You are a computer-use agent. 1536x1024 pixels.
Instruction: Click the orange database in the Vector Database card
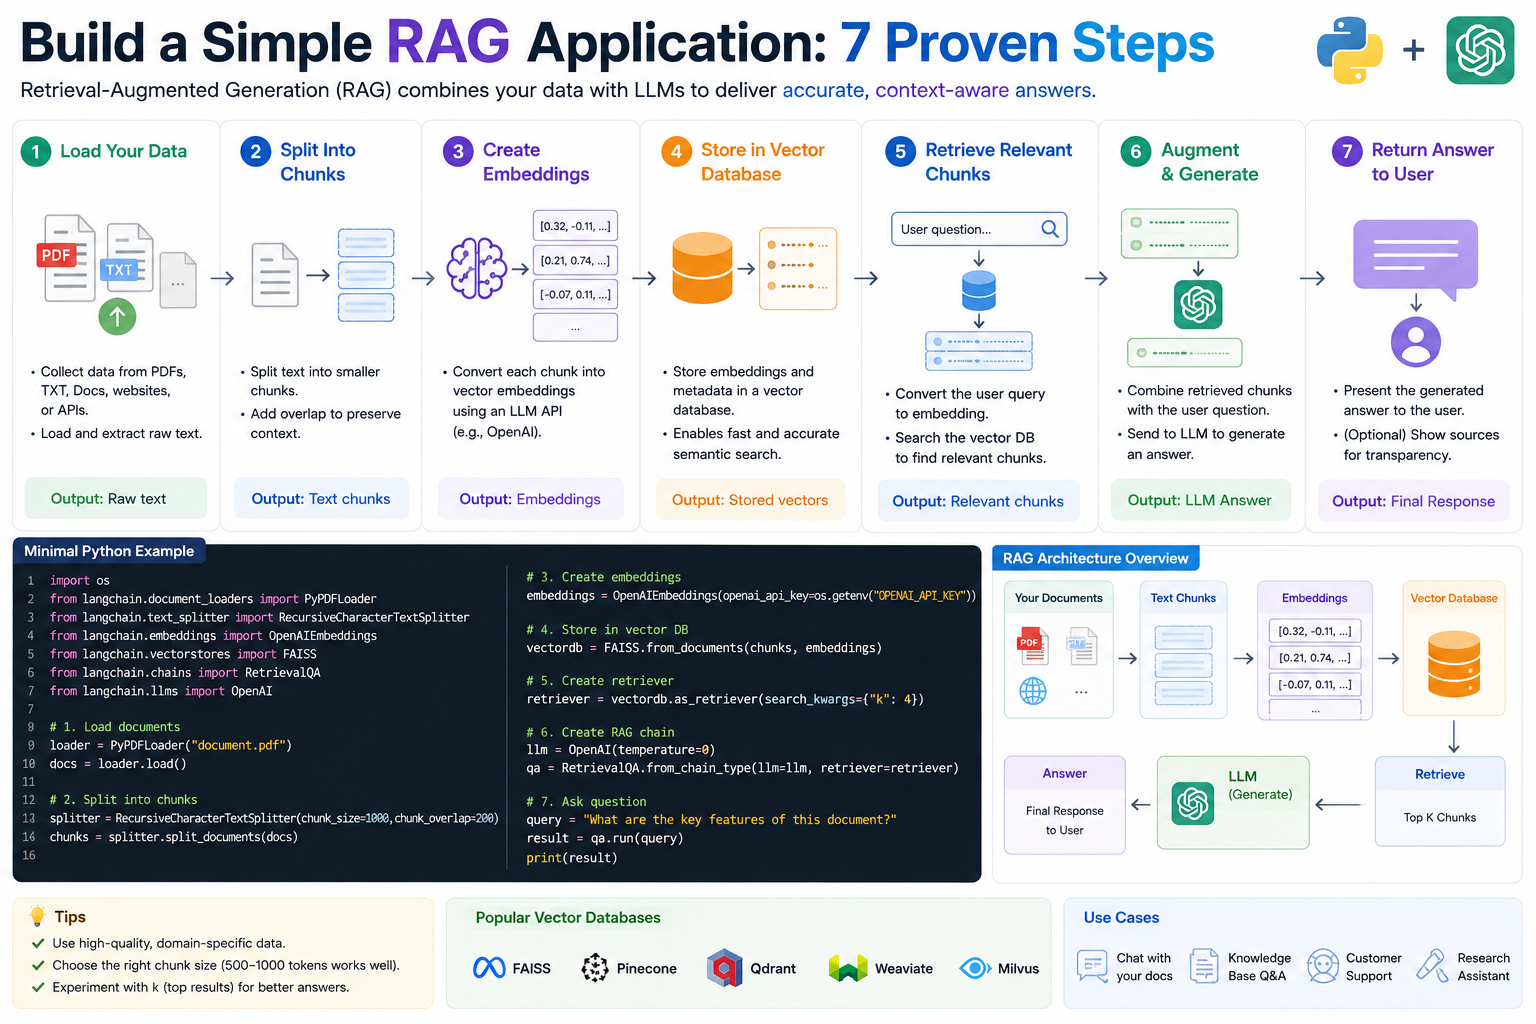[1453, 663]
